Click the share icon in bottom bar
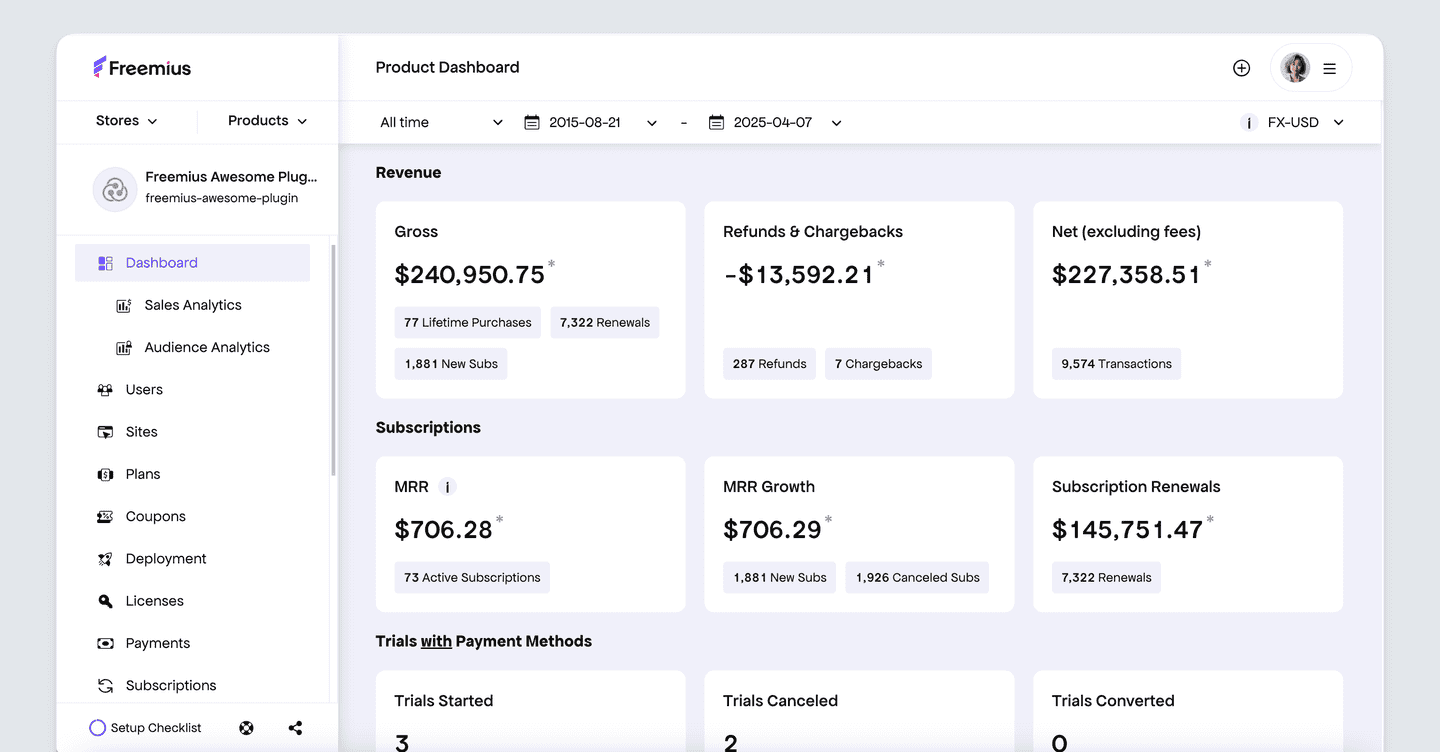The width and height of the screenshot is (1440, 752). point(295,728)
